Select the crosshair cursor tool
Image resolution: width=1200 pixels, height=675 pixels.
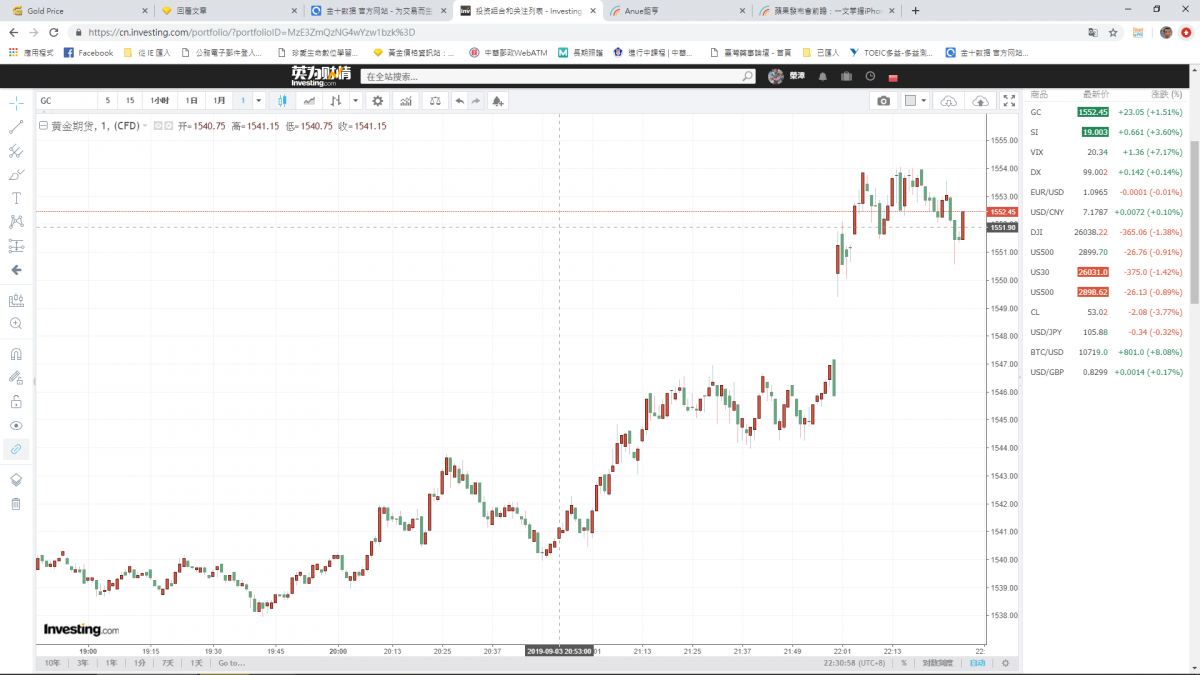pos(16,103)
